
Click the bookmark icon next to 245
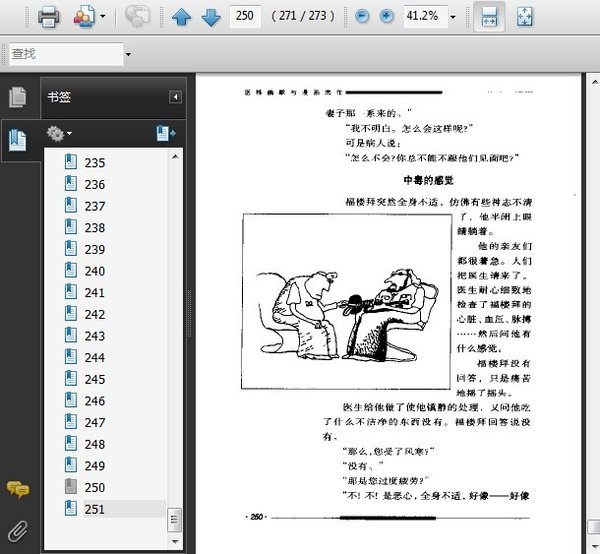click(x=71, y=378)
